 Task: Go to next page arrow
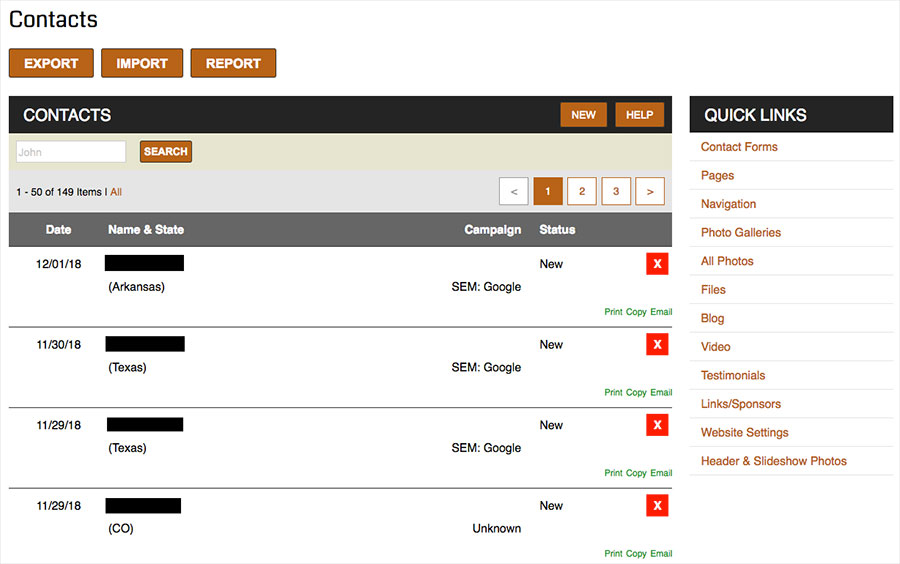650,191
